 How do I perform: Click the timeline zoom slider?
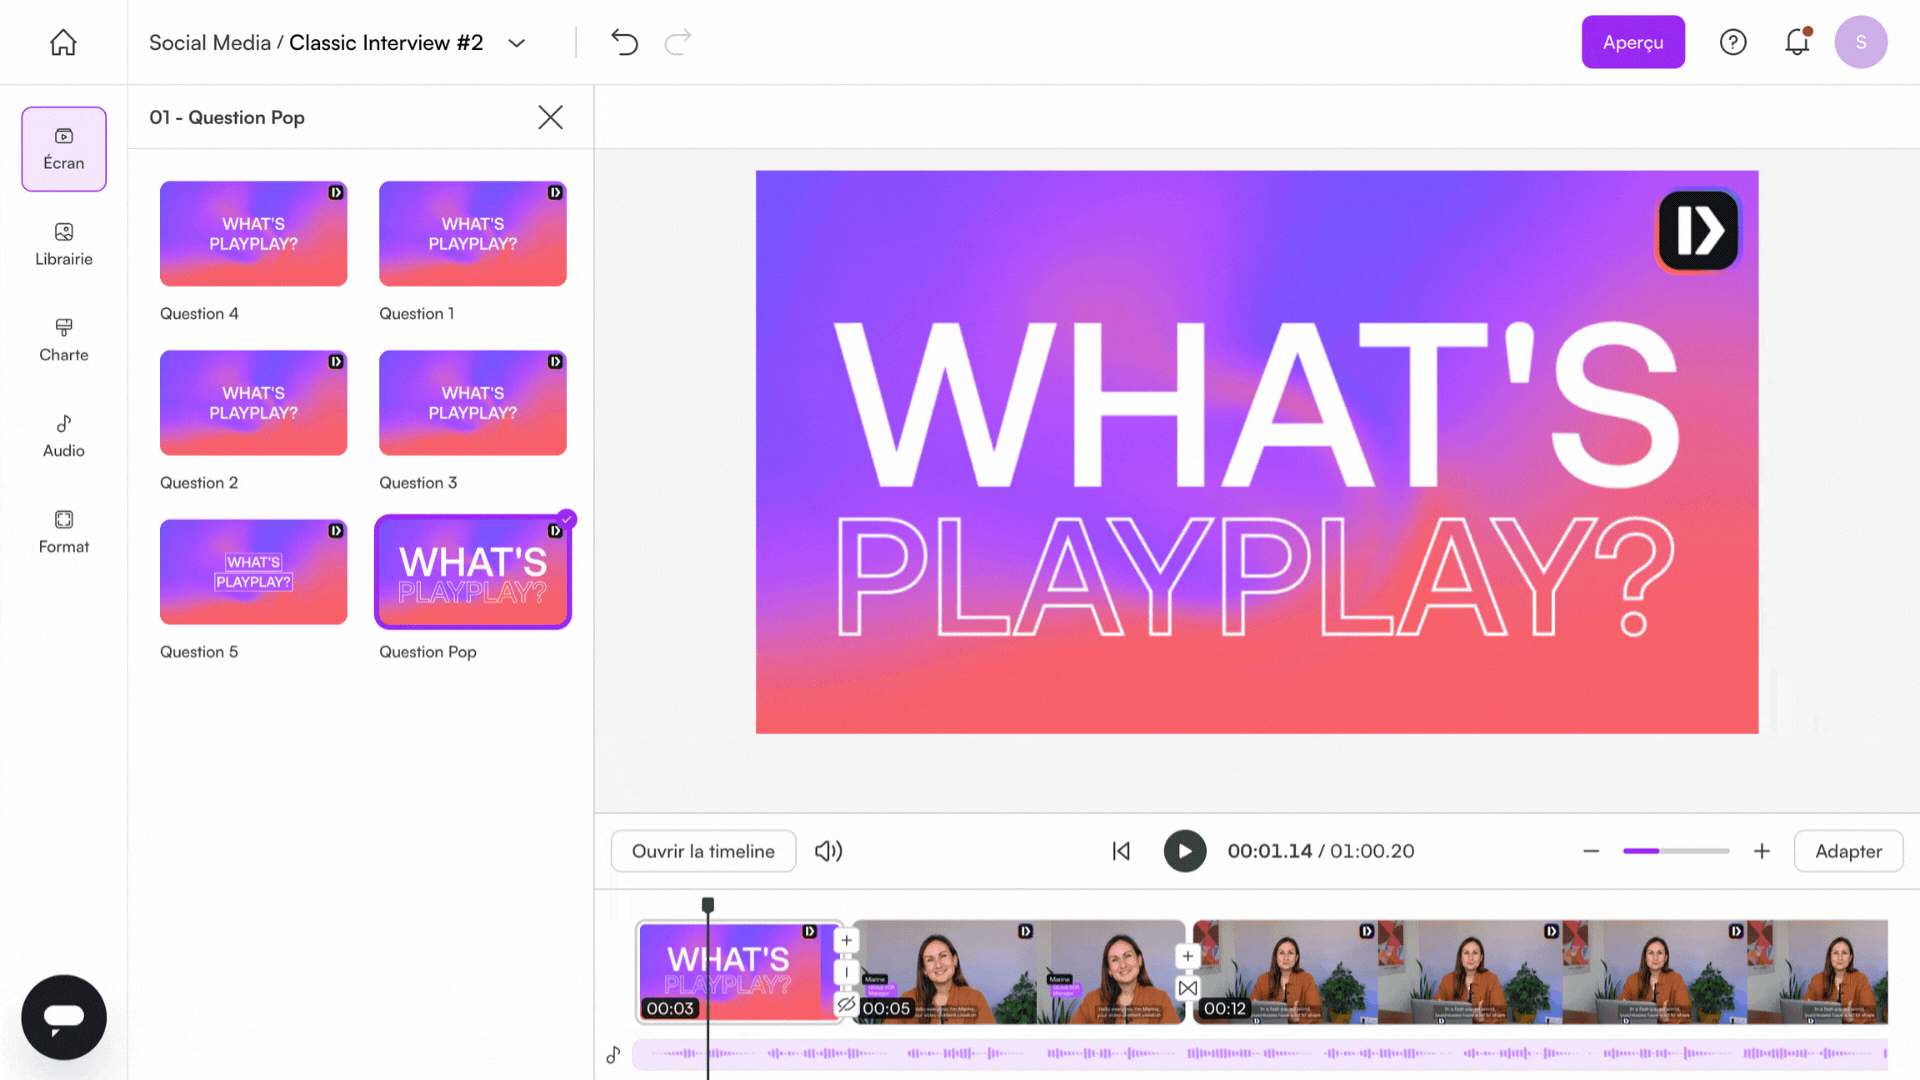tap(1676, 851)
